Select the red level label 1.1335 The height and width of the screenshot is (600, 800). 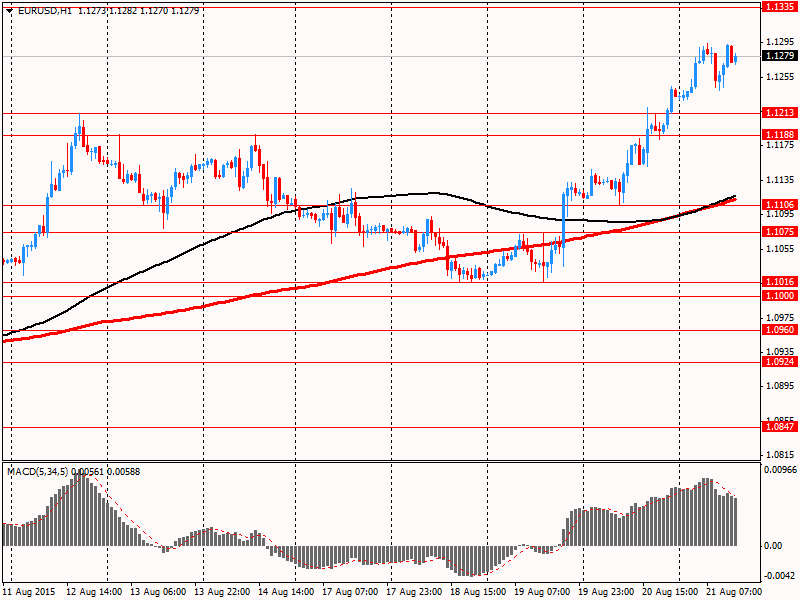pyautogui.click(x=780, y=7)
